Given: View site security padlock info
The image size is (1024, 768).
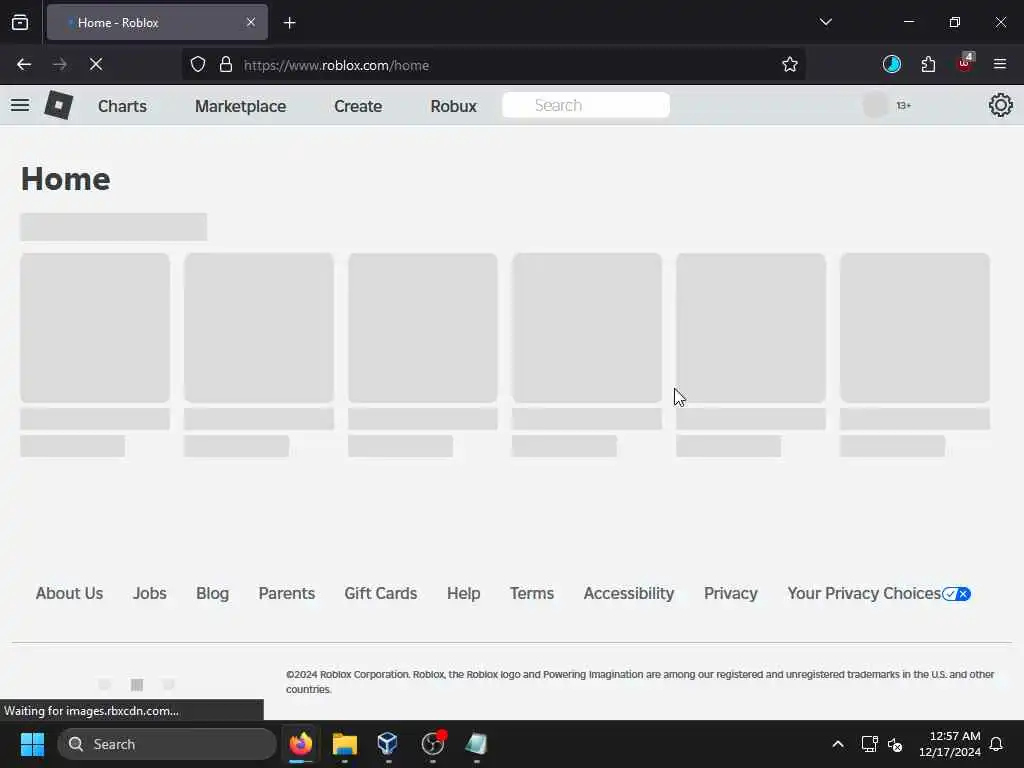Looking at the screenshot, I should (x=226, y=65).
